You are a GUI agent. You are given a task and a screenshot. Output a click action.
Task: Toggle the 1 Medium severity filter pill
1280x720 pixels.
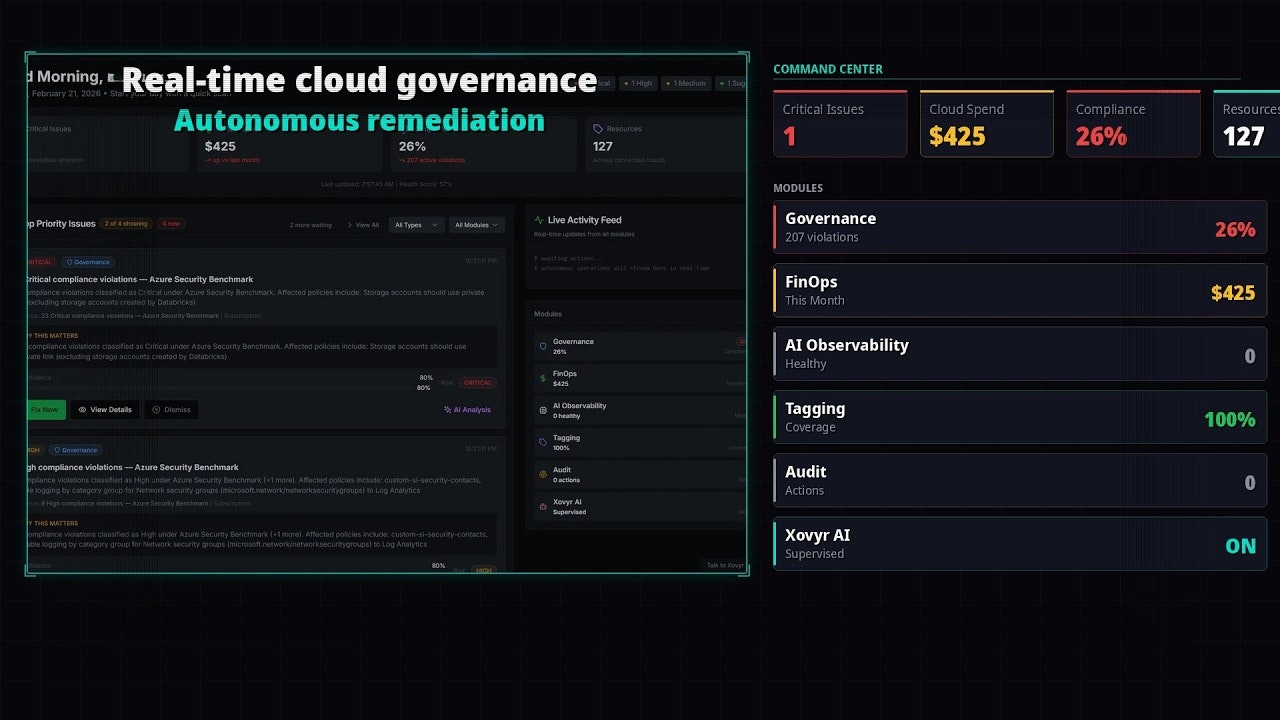click(x=686, y=83)
